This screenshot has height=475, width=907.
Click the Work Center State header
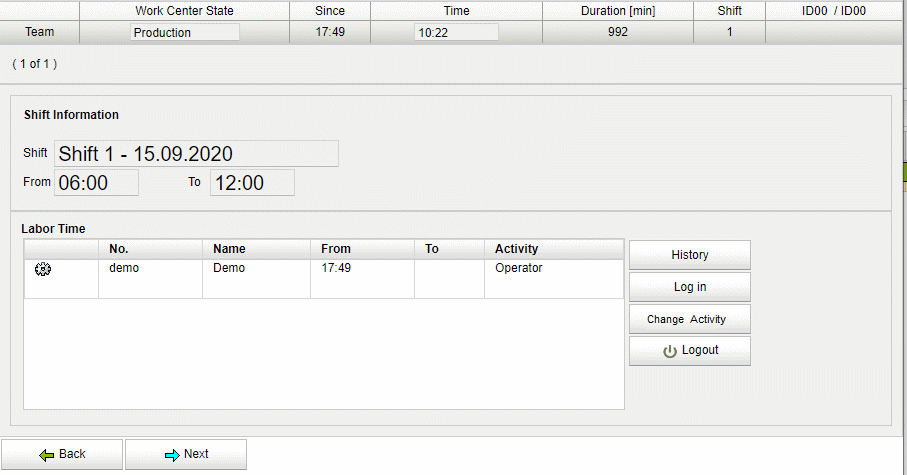185,10
